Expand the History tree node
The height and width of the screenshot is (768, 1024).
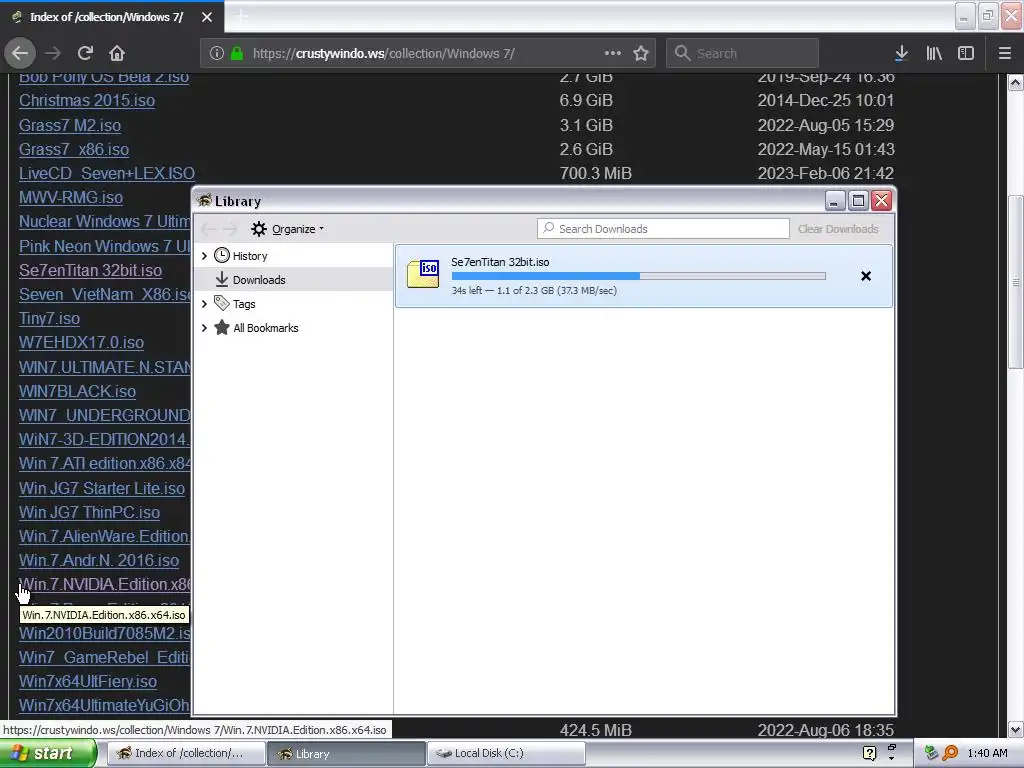204,255
